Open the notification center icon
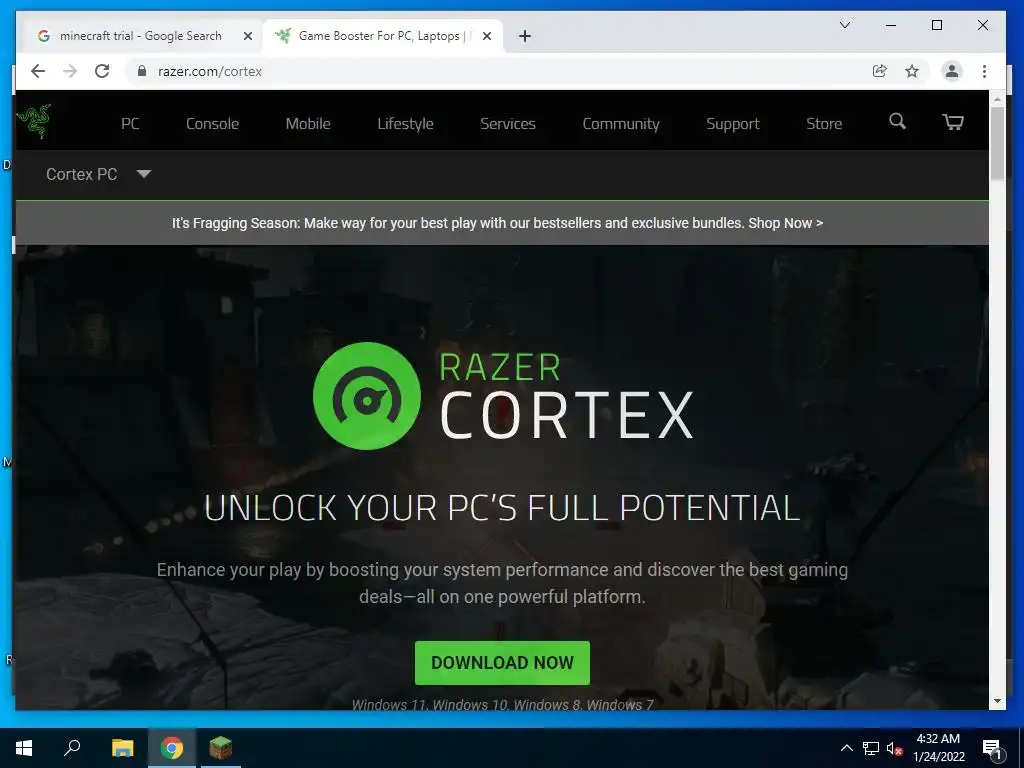1024x768 pixels. click(992, 749)
